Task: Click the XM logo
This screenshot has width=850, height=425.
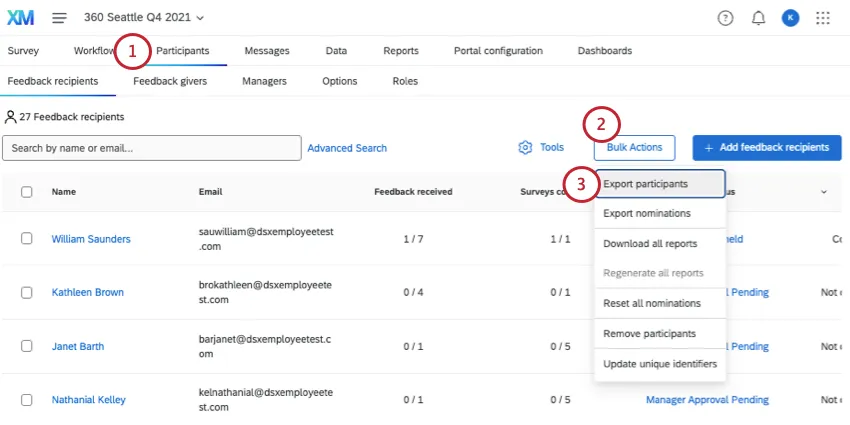Action: (21, 17)
